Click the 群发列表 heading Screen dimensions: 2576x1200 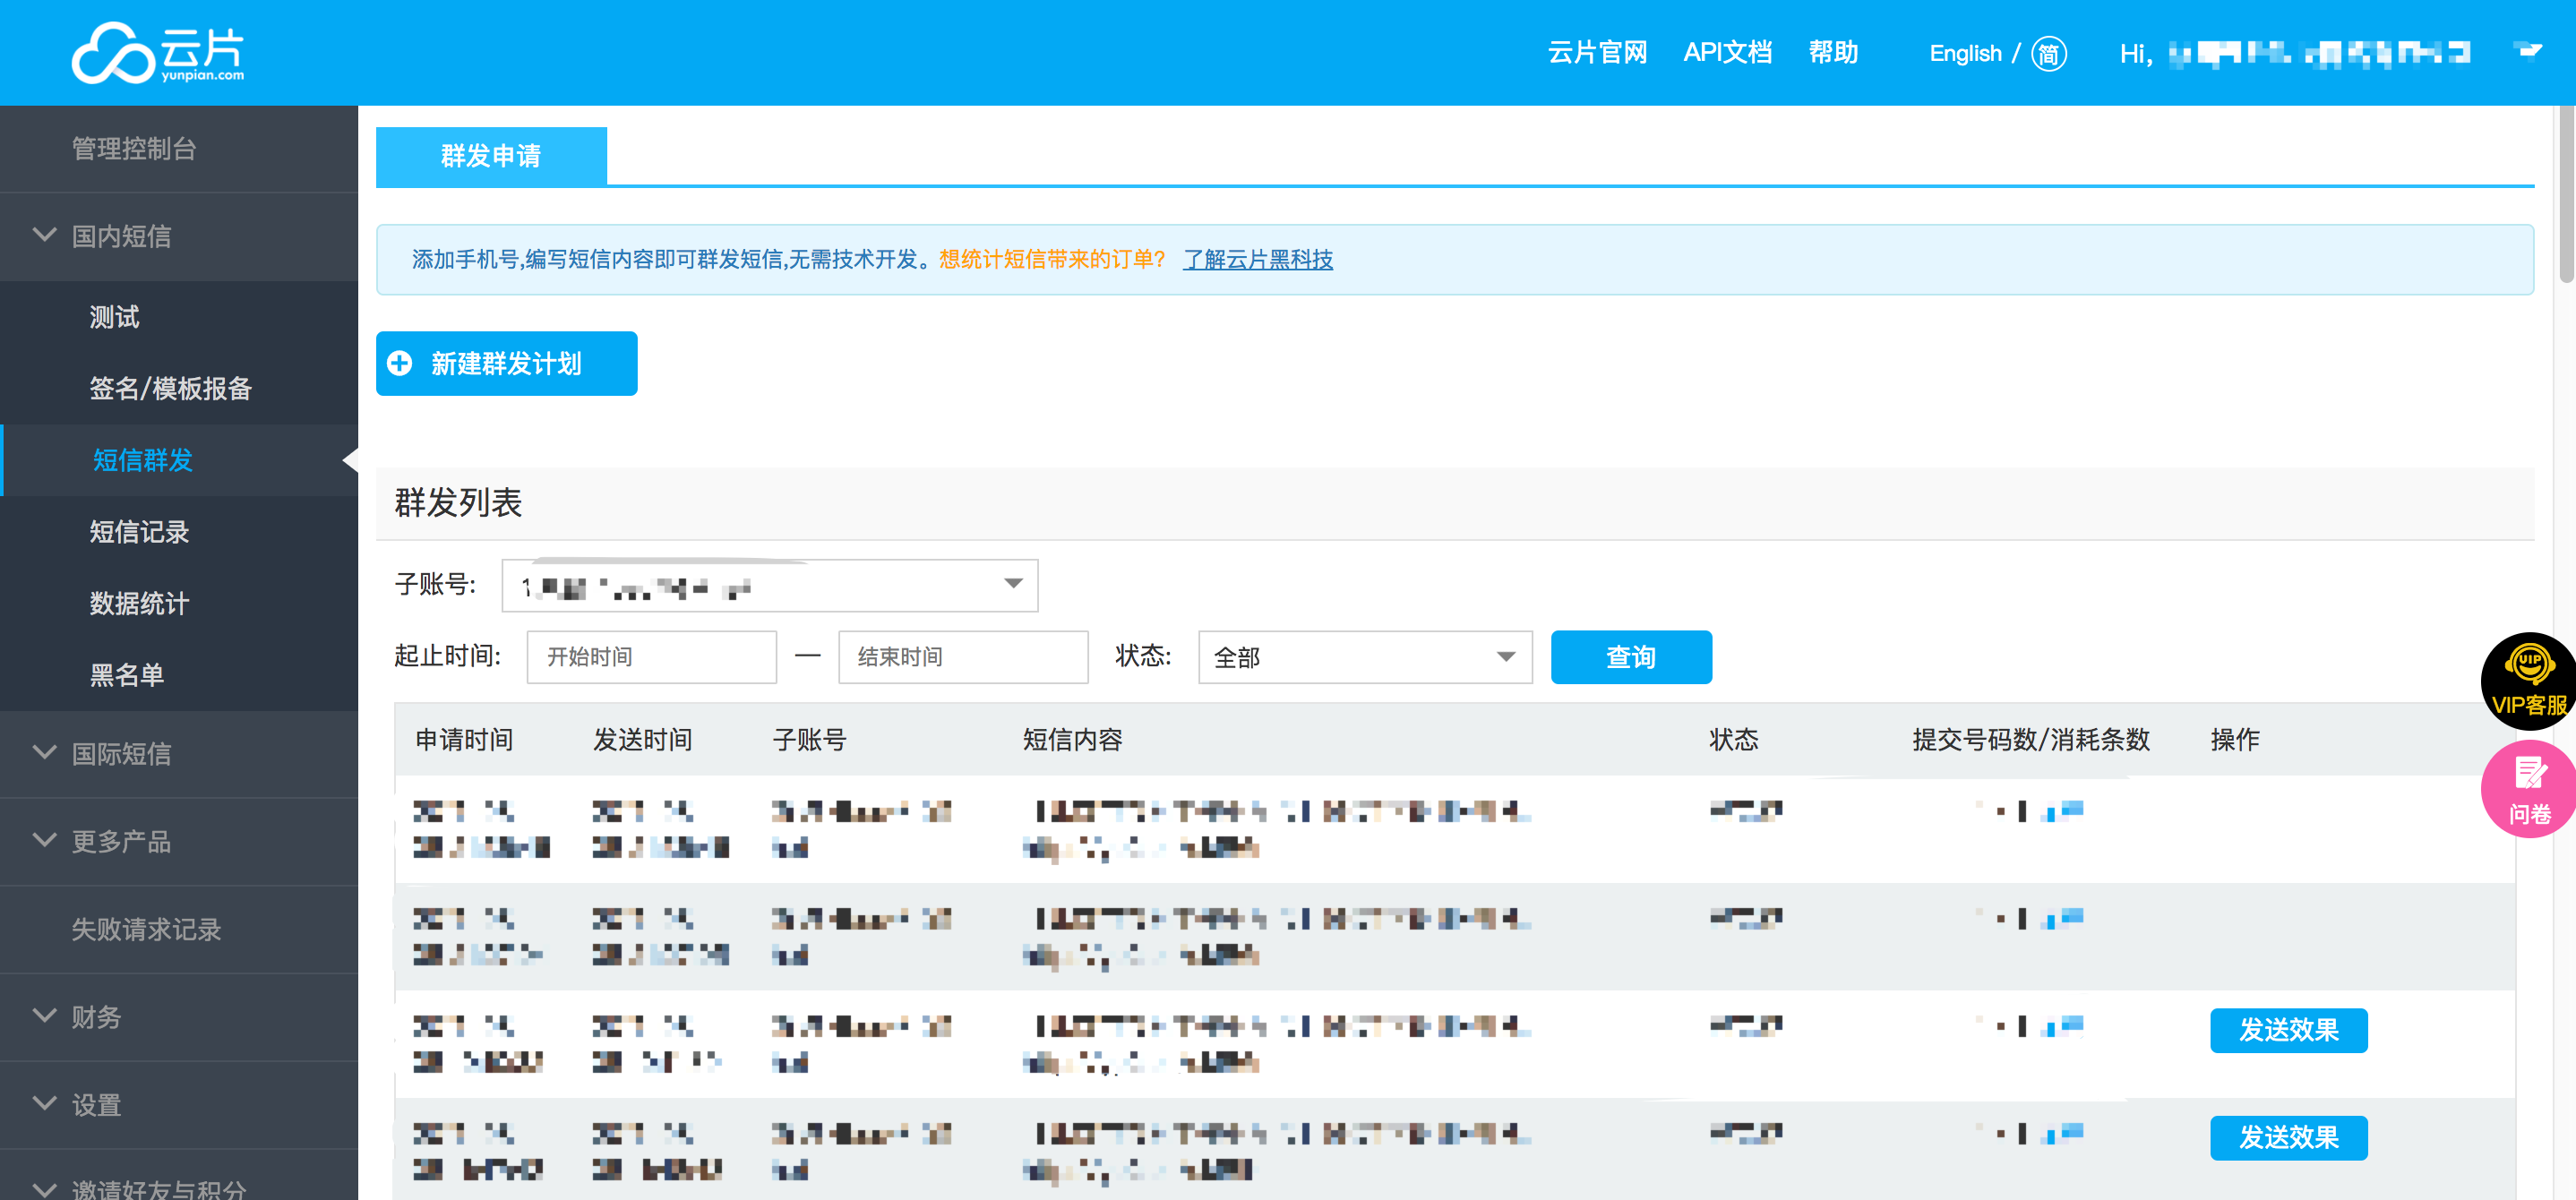pos(458,503)
